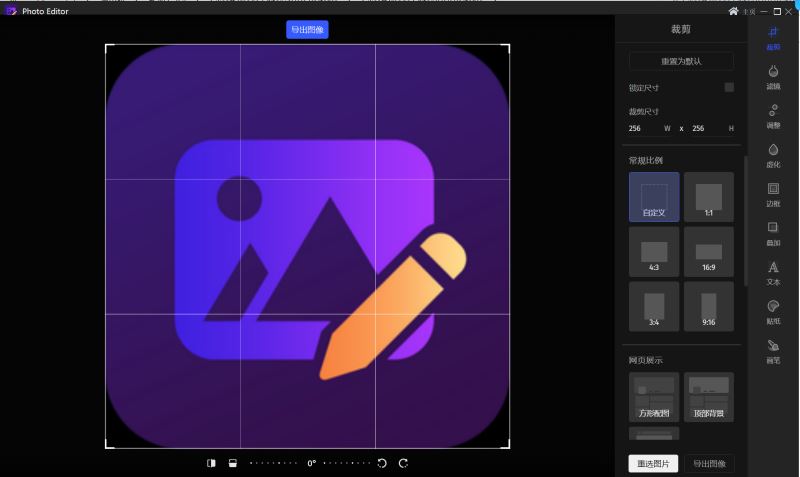Rotate image counterclockwise
The height and width of the screenshot is (477, 800).
382,463
